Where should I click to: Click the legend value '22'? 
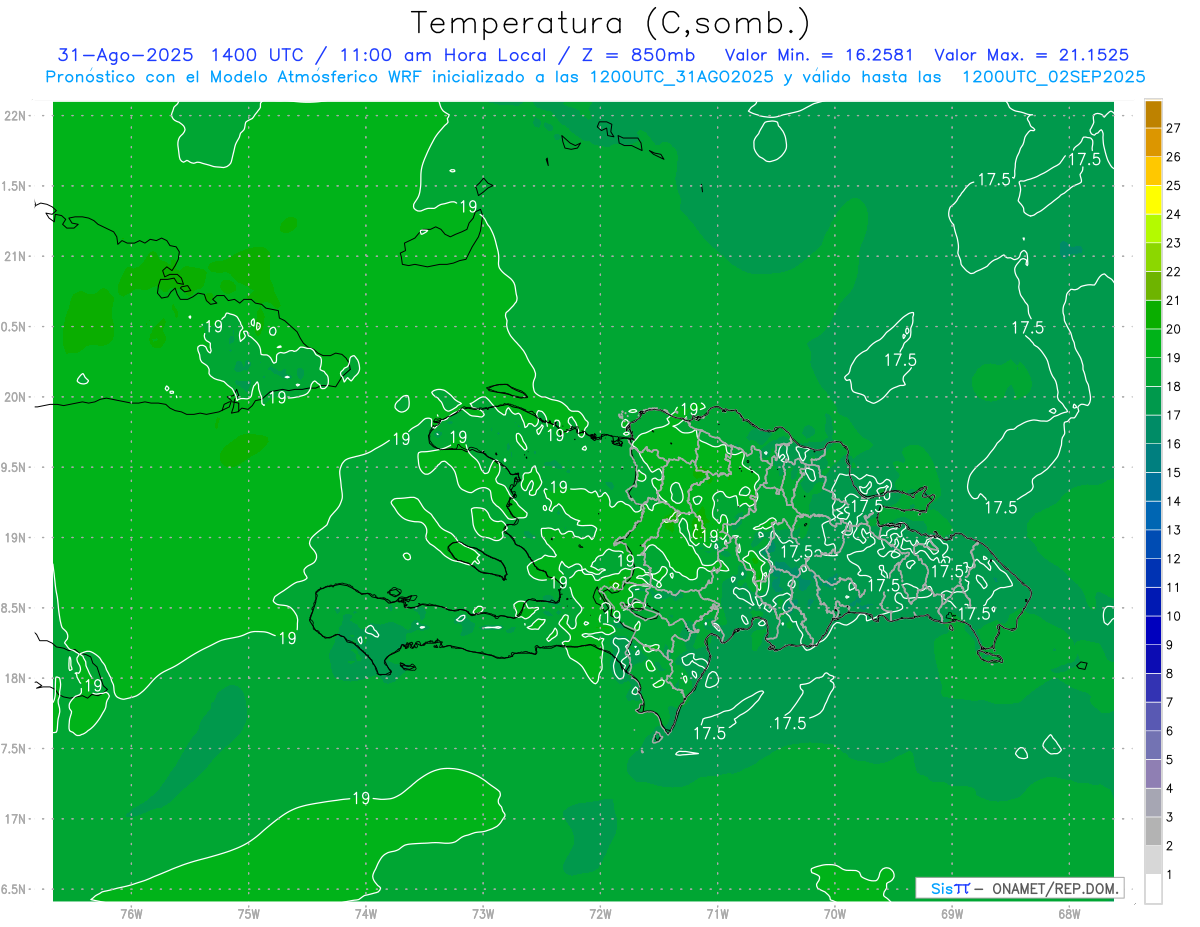[x=1174, y=271]
